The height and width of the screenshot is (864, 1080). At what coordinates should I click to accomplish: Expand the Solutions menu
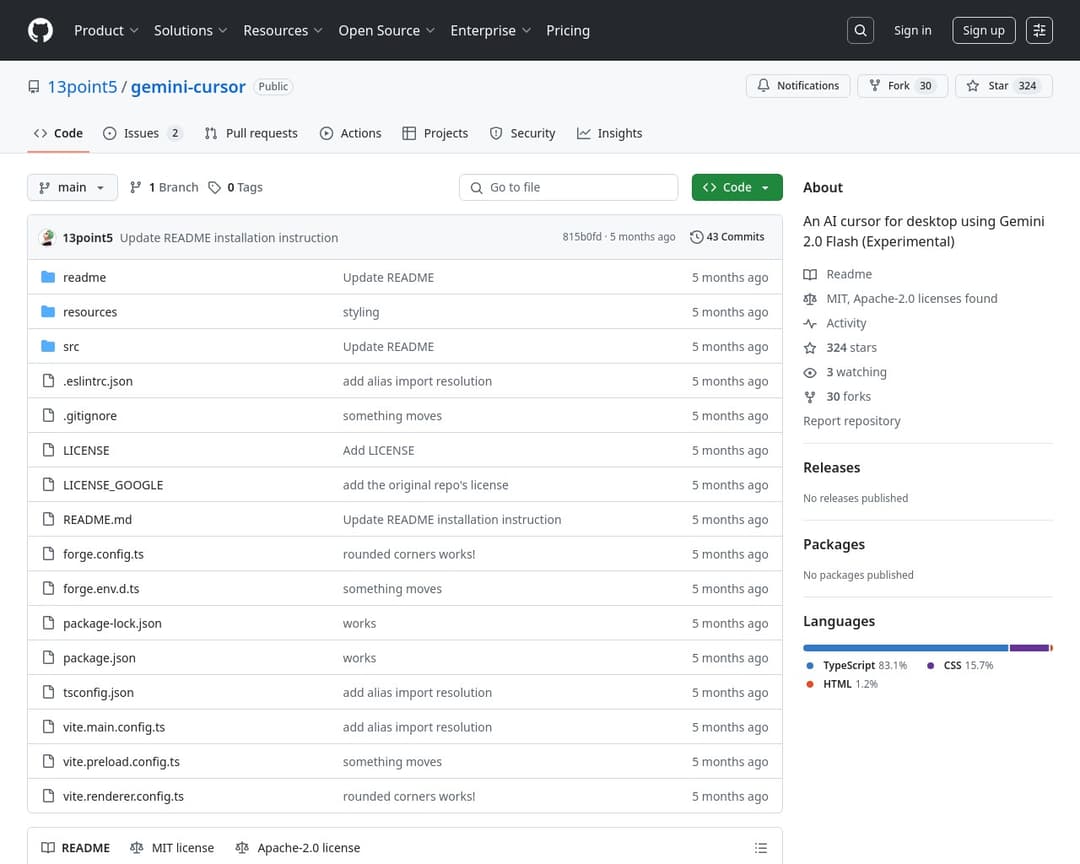190,30
